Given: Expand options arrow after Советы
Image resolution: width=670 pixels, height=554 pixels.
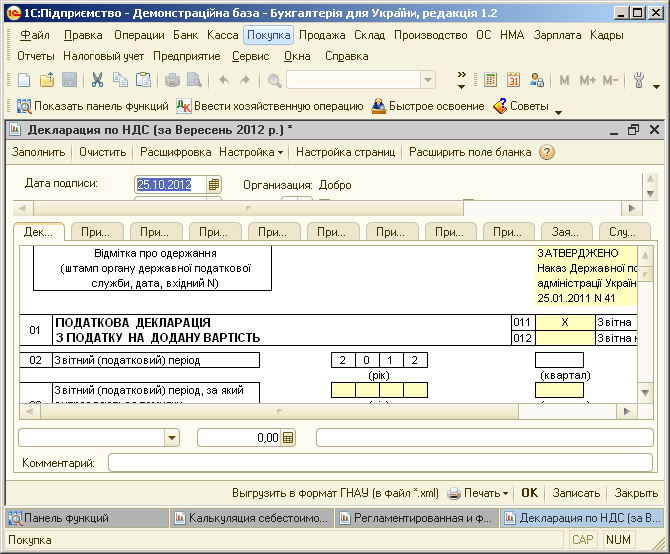Looking at the screenshot, I should point(558,113).
